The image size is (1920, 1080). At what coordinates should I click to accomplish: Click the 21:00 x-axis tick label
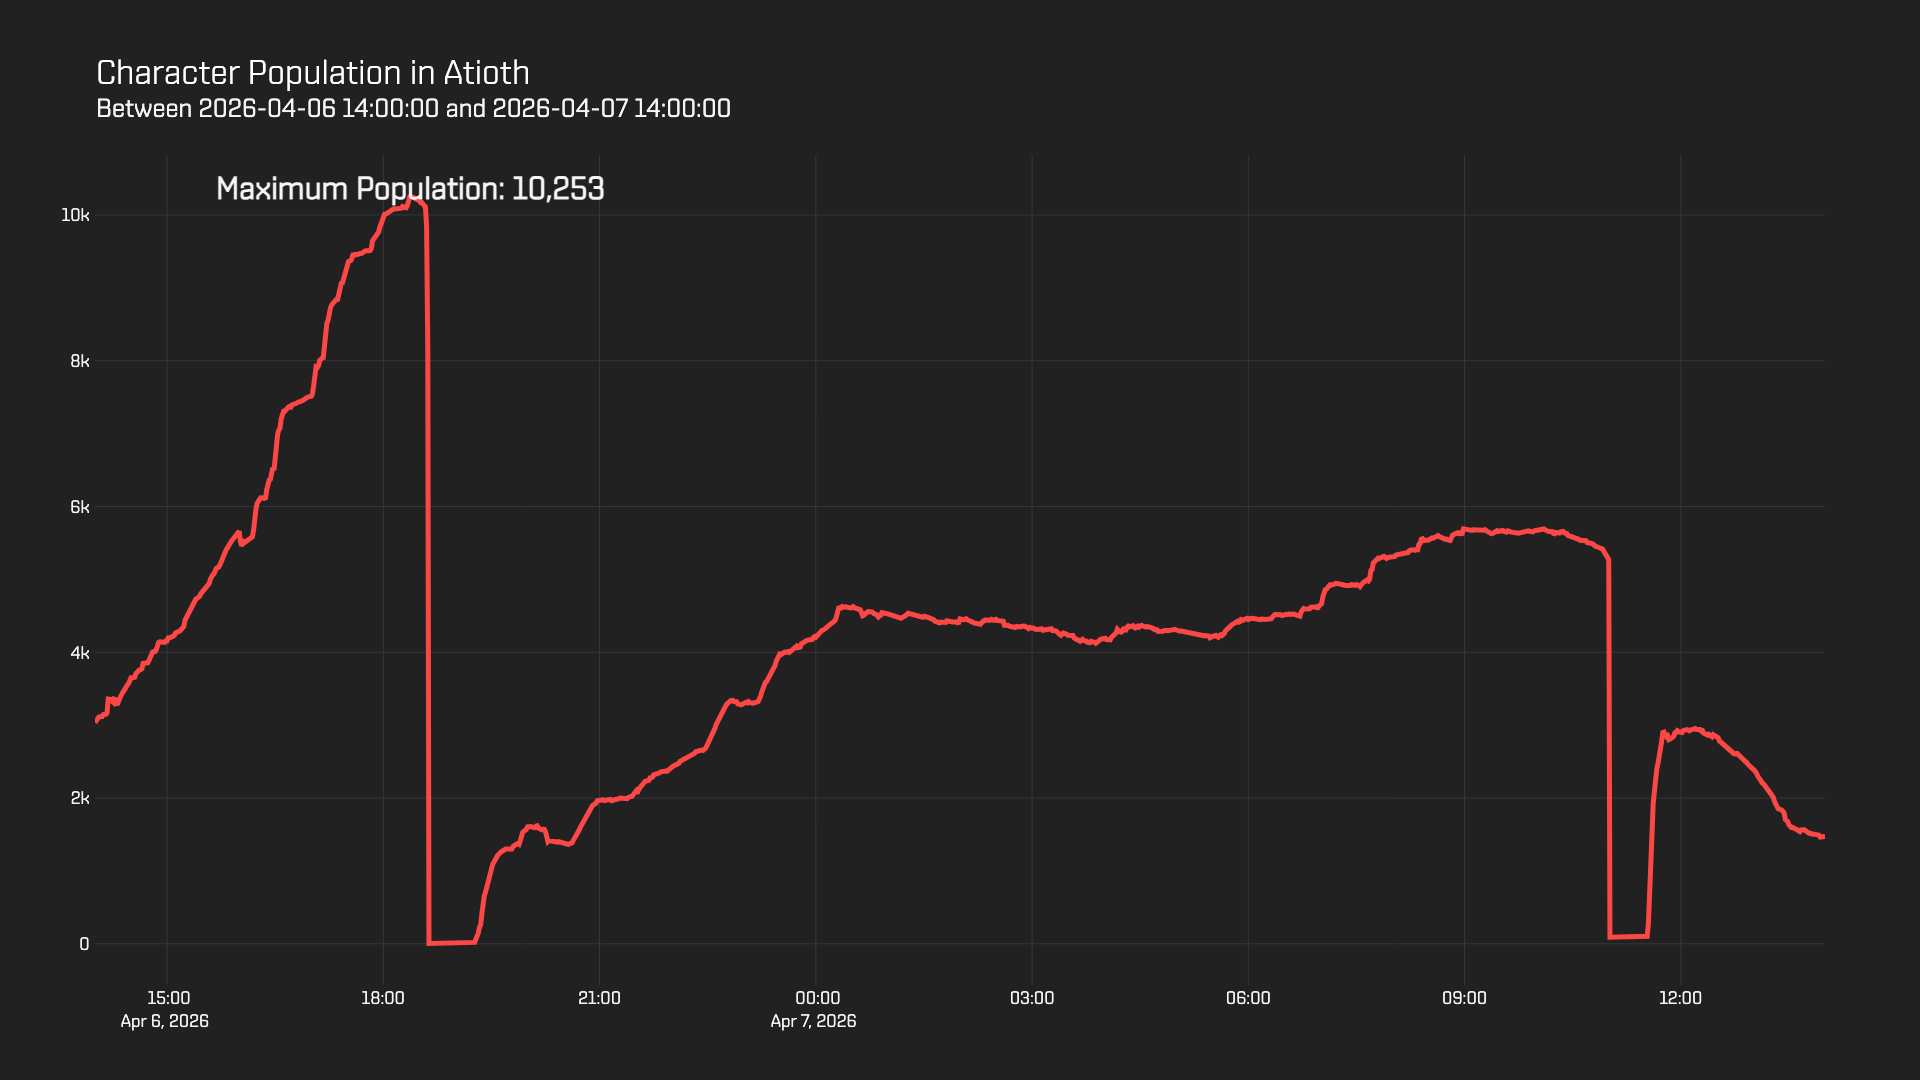point(599,998)
